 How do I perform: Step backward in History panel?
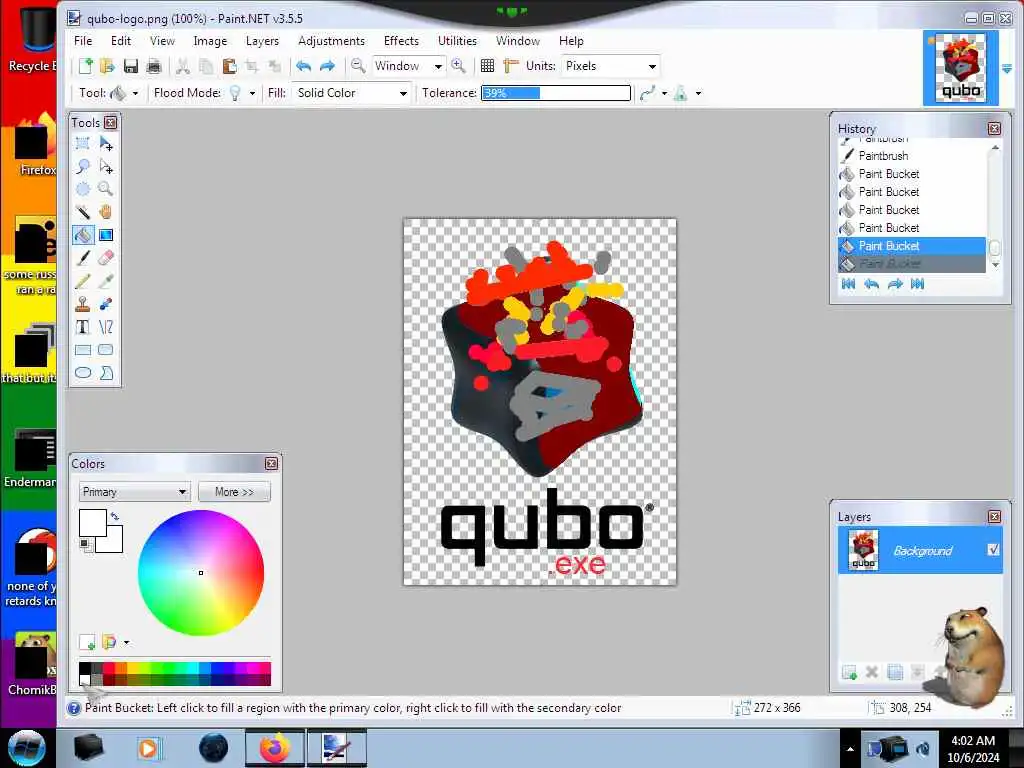point(871,284)
